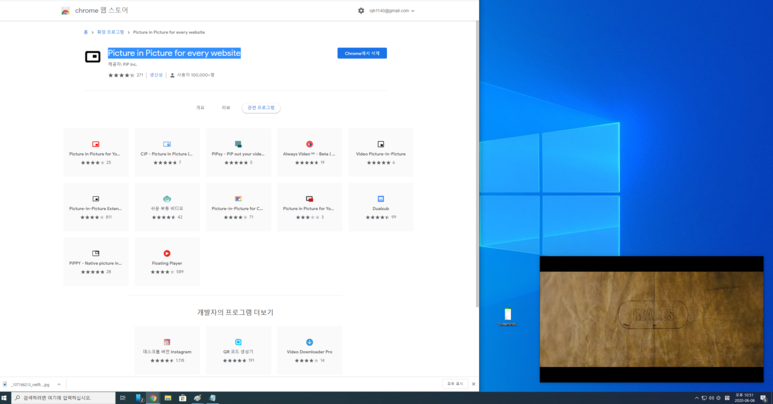Viewport: 773px width, 404px height.
Task: Click the picture-in-picture video window
Action: pos(651,319)
